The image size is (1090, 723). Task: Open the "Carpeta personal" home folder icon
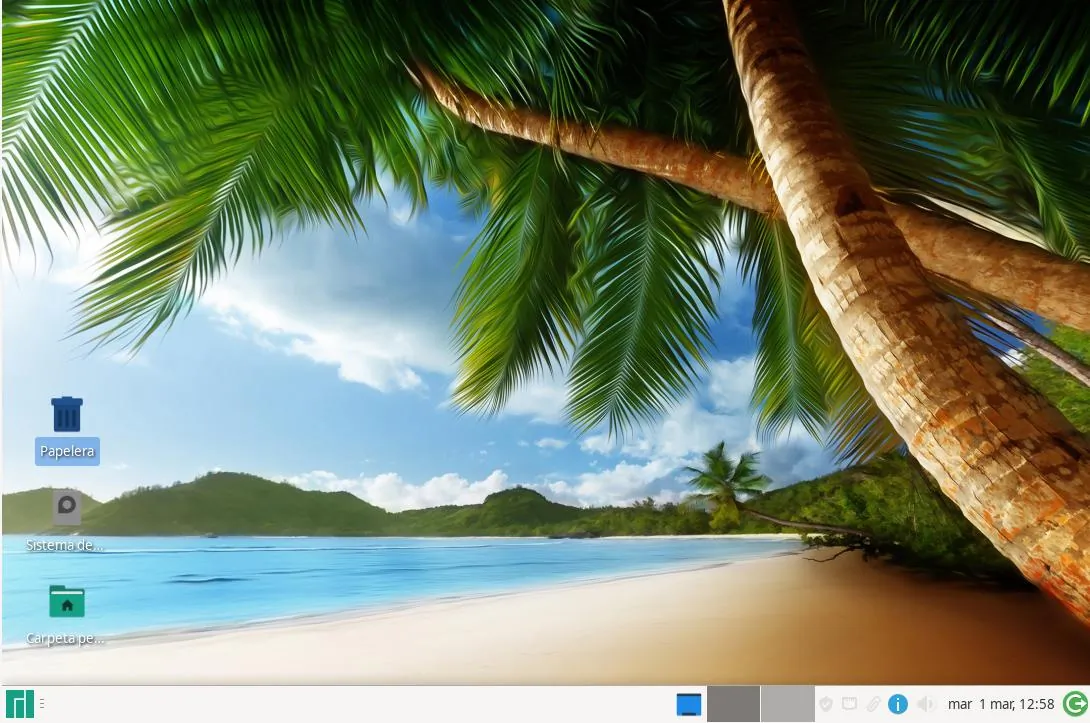pos(66,600)
